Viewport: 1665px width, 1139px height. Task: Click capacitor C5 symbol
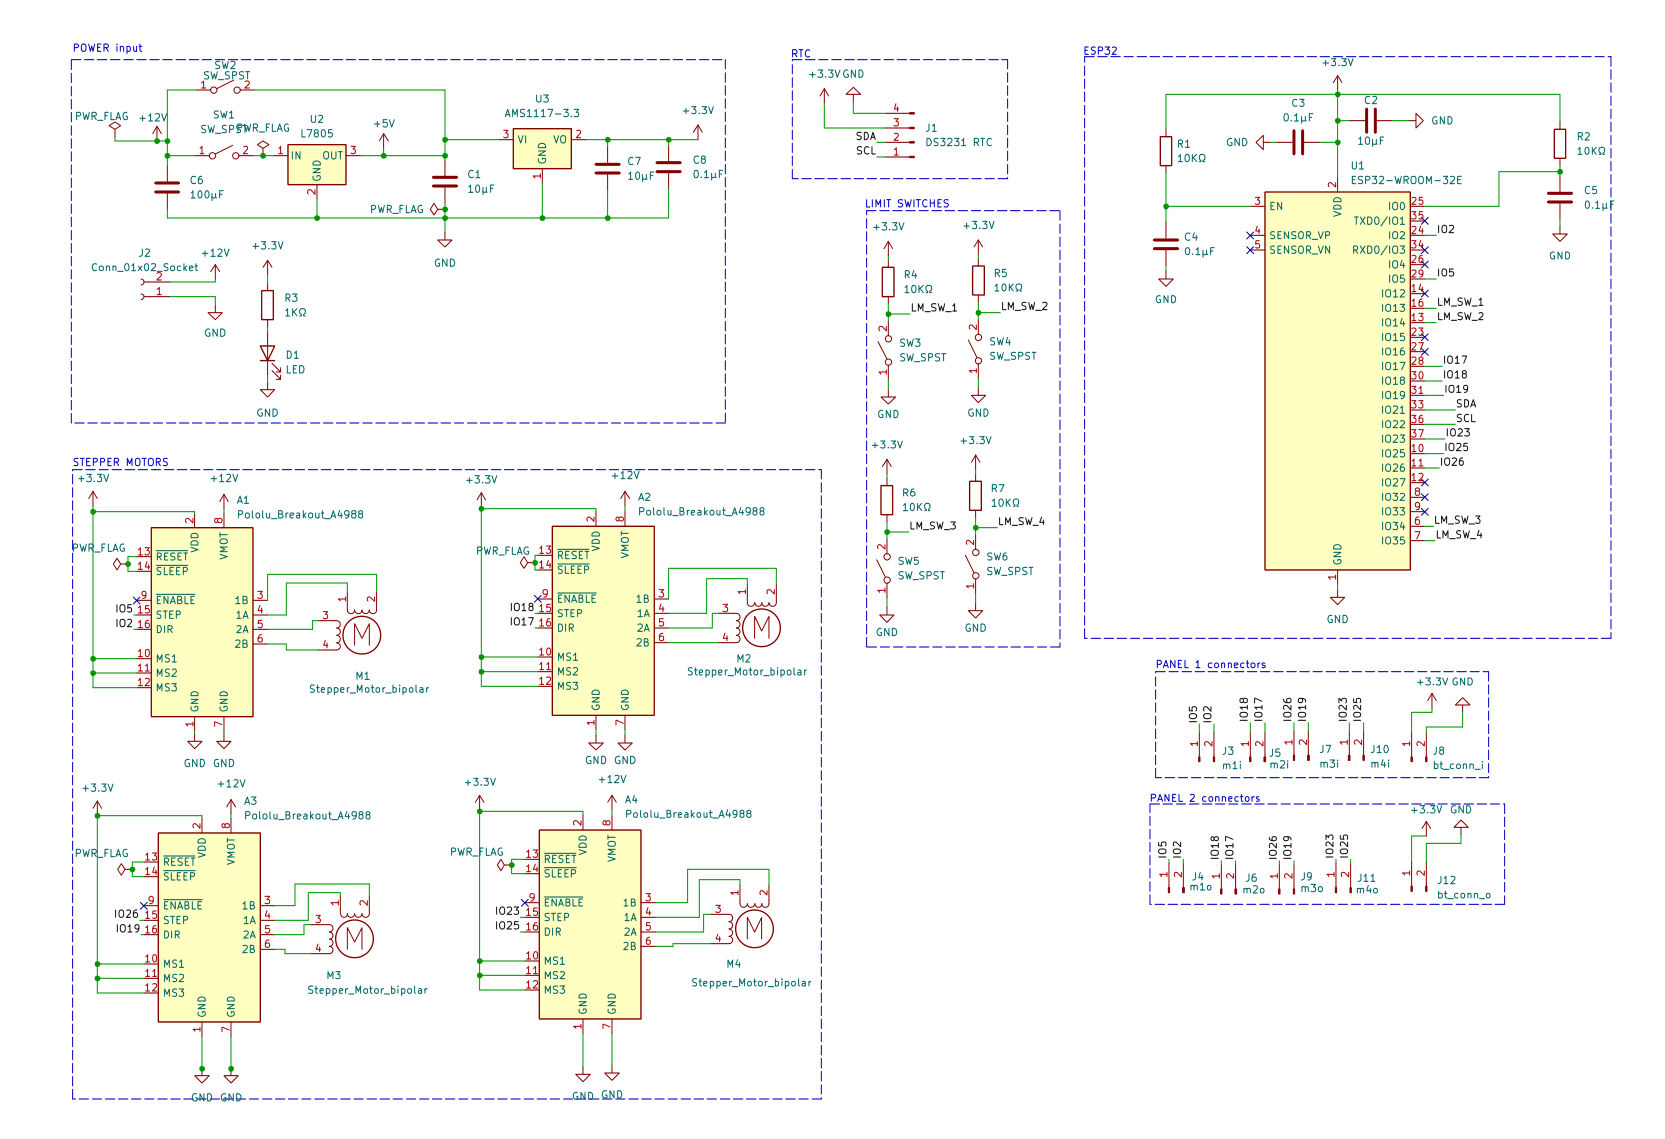(1560, 197)
